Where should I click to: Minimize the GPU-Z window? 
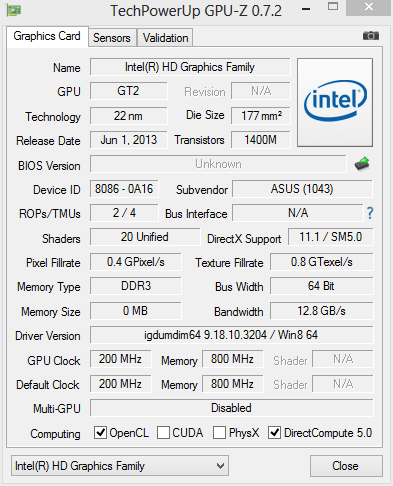tap(306, 9)
